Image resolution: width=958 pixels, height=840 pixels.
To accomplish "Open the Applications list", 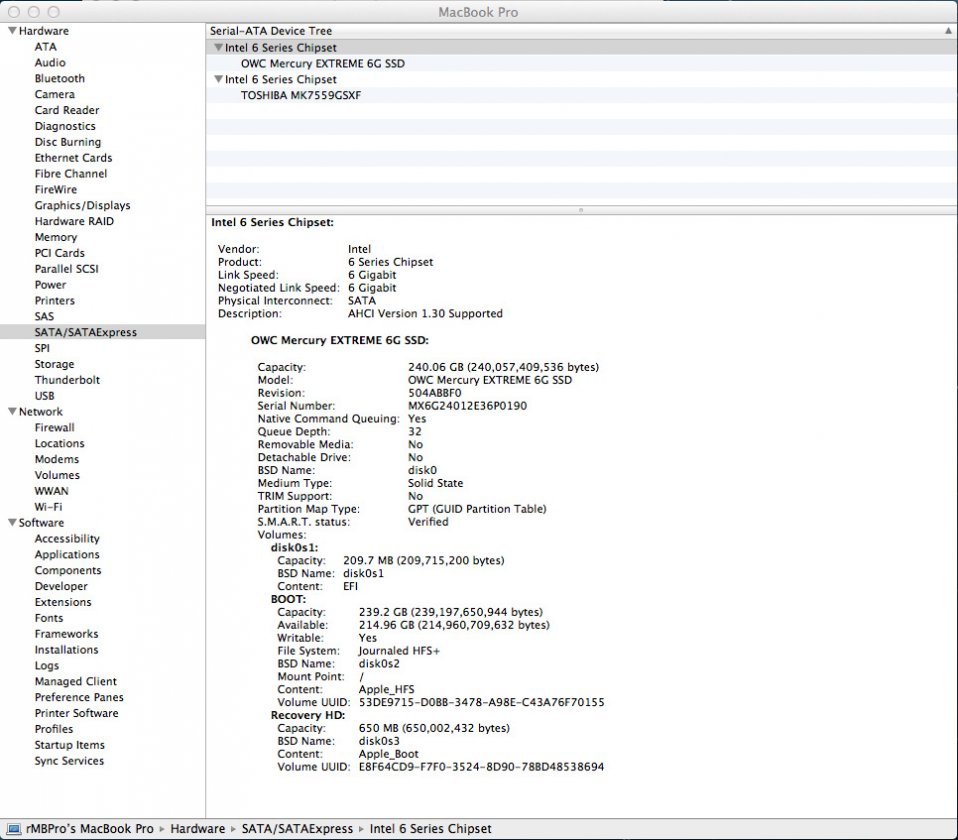I will coord(67,555).
